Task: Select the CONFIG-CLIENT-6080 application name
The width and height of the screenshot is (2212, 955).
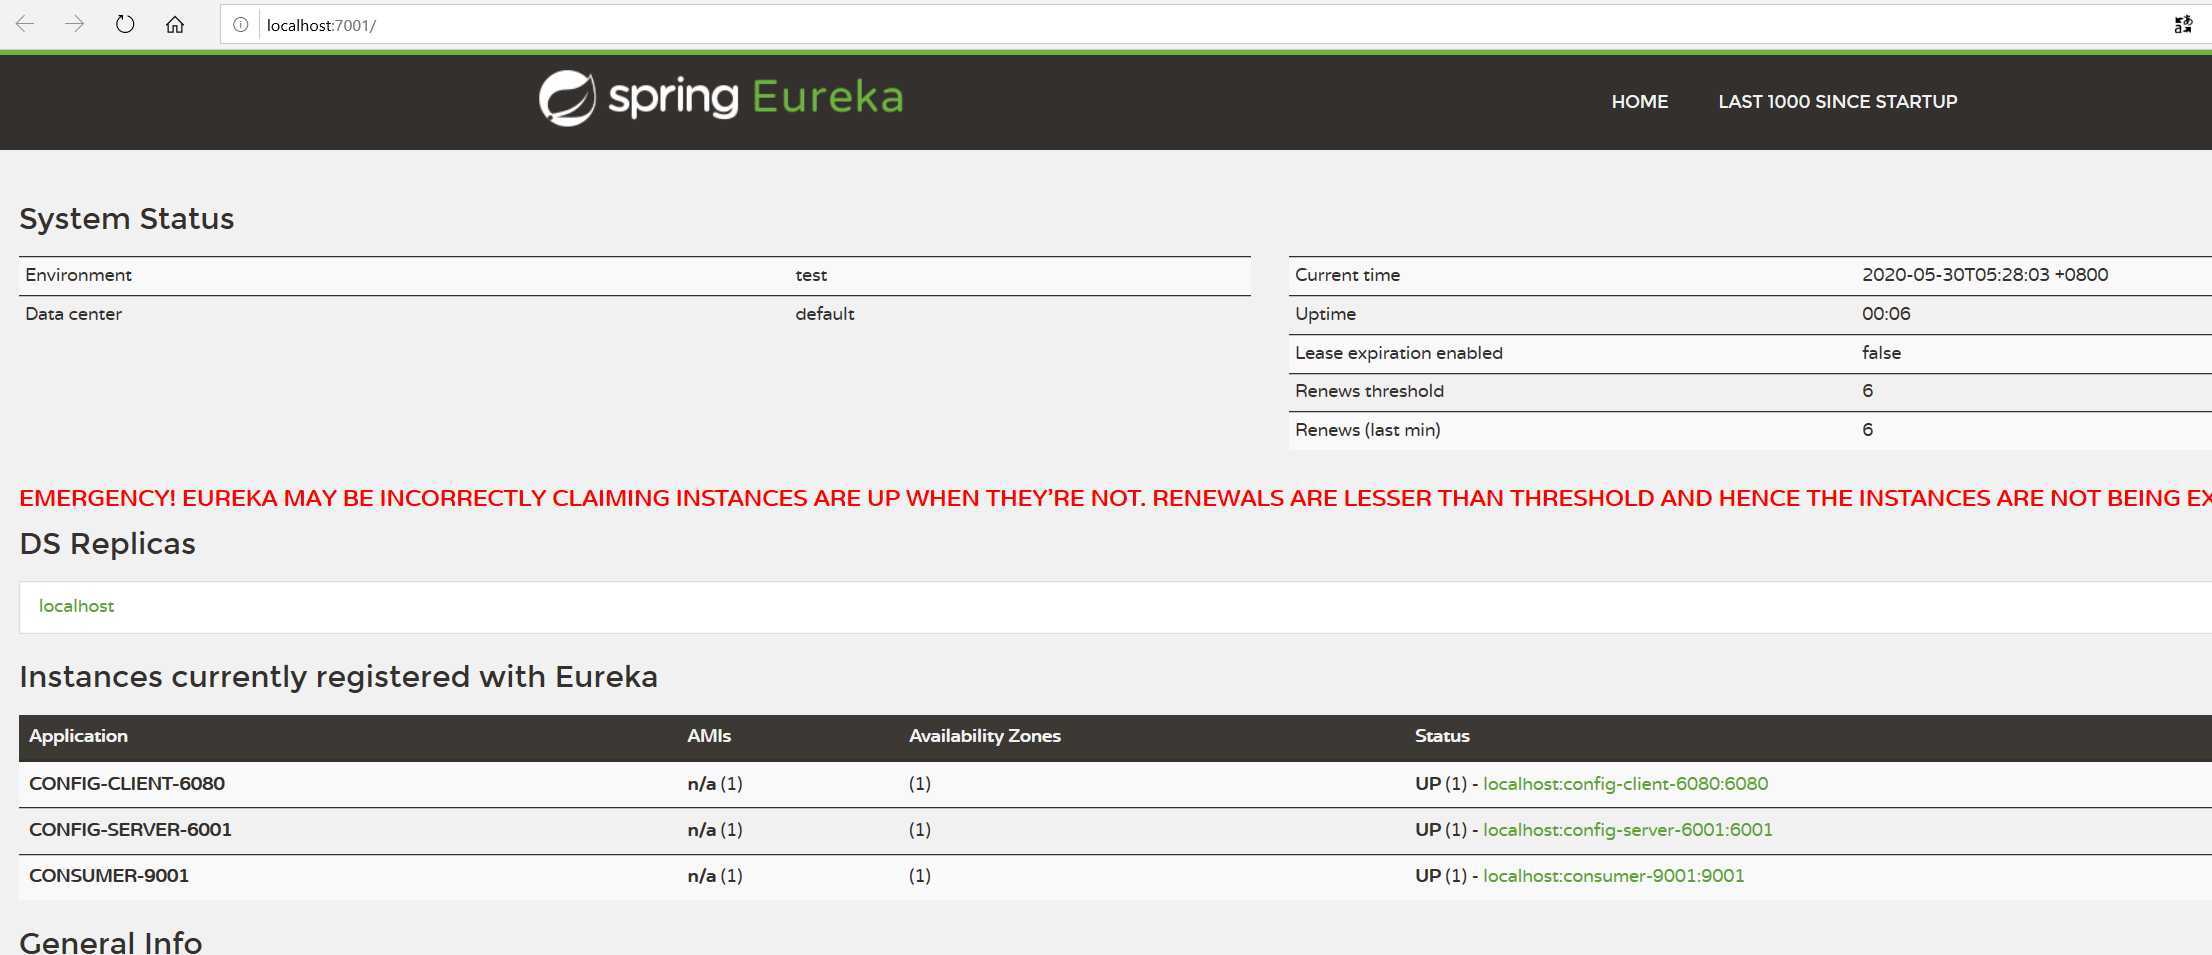Action: (x=127, y=784)
